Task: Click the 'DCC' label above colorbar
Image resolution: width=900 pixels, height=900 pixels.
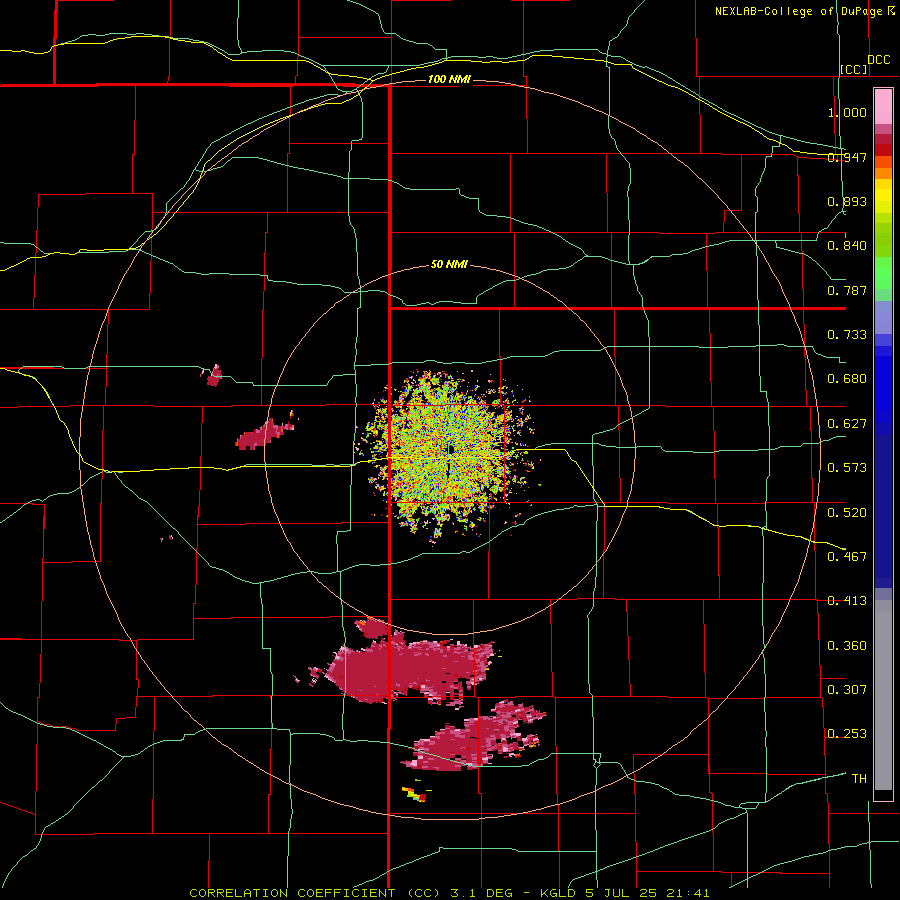Action: click(878, 60)
